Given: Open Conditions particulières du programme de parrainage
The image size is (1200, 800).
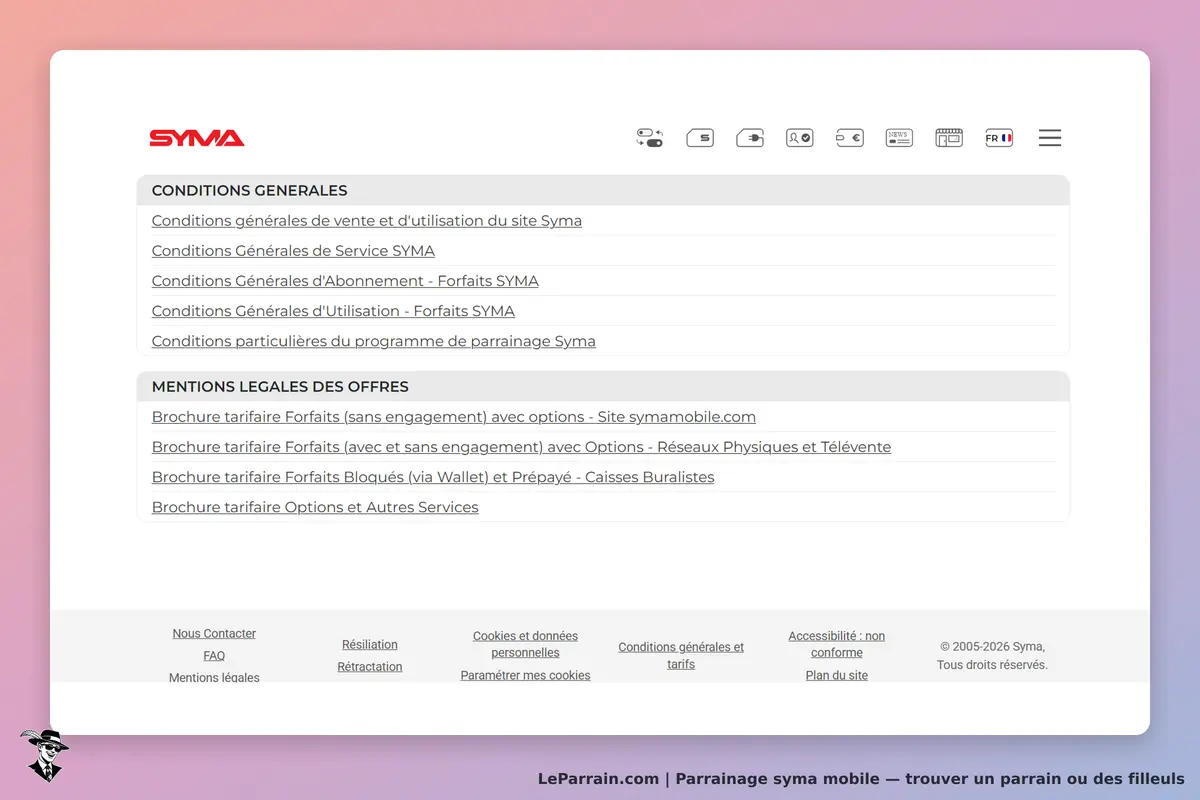Looking at the screenshot, I should point(374,341).
